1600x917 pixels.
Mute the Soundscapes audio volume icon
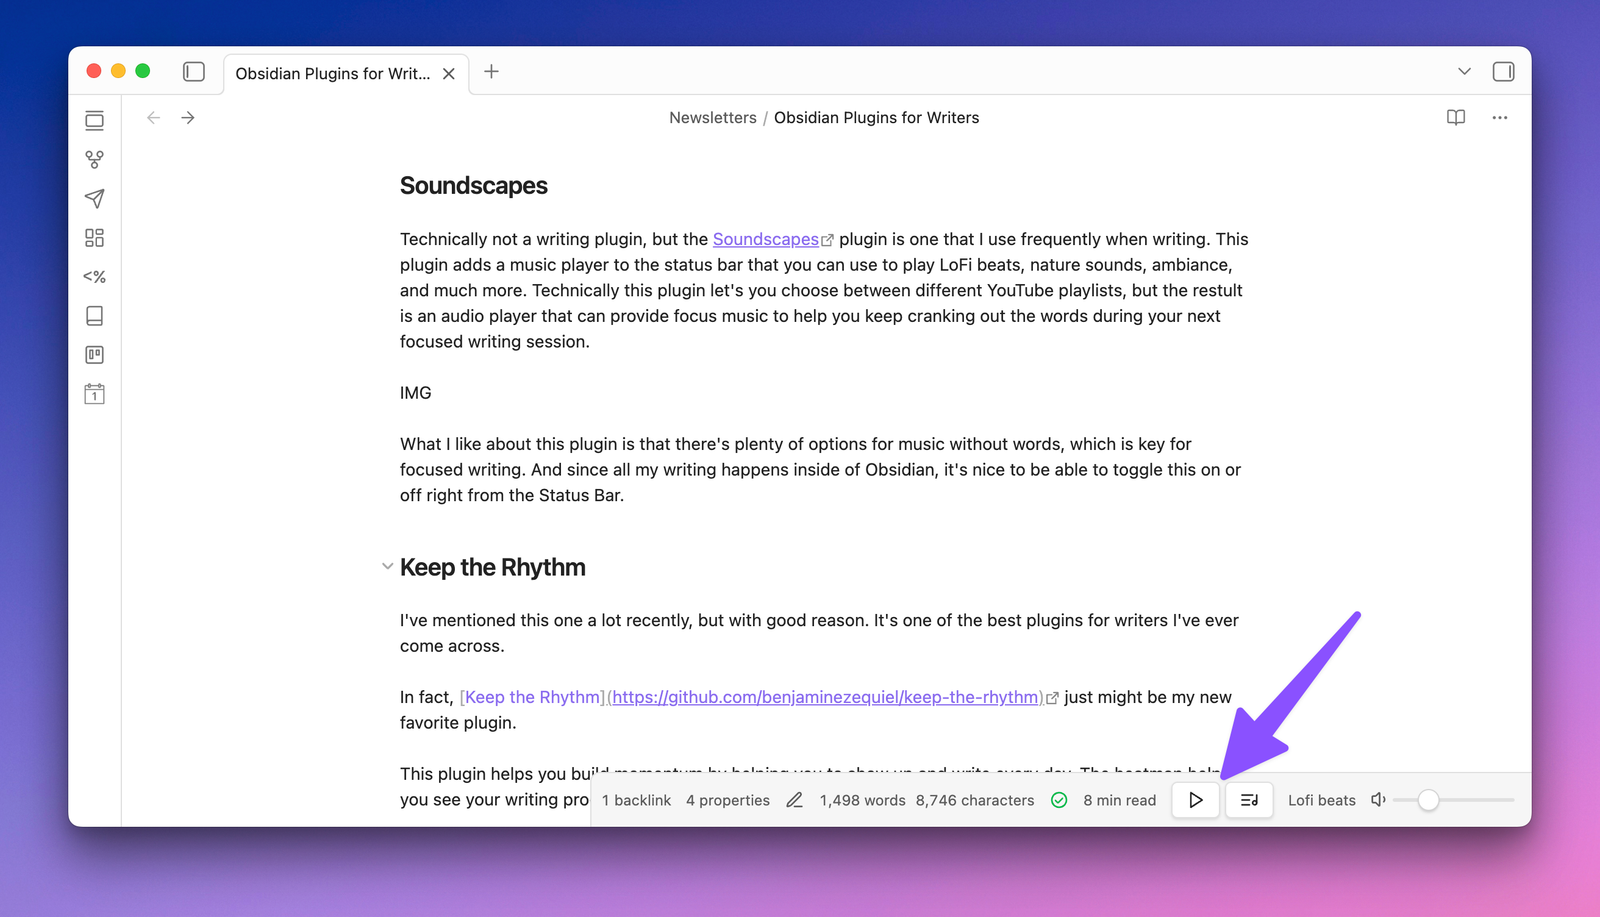pyautogui.click(x=1378, y=799)
